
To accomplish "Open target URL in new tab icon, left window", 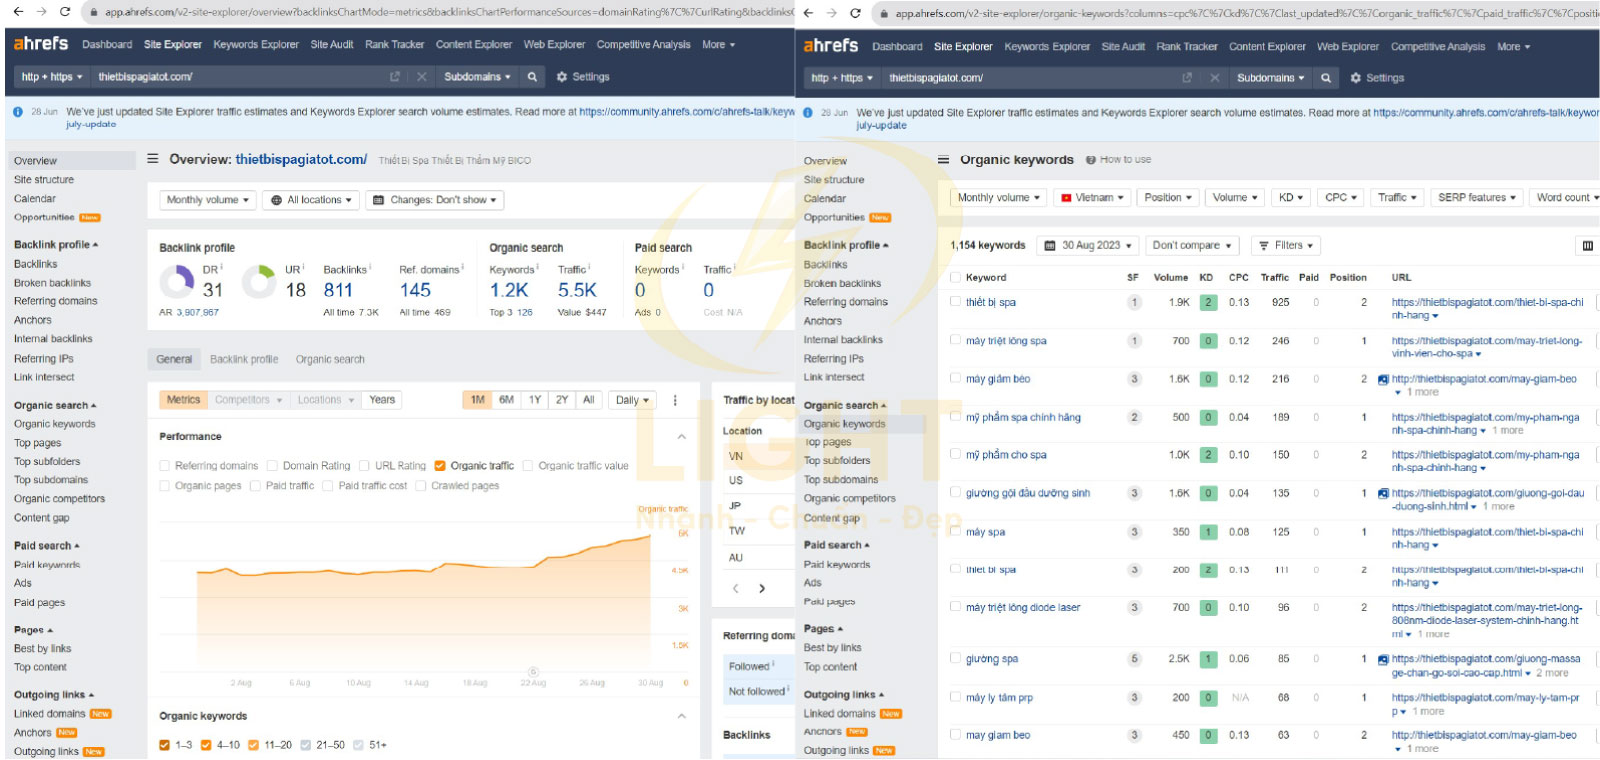I will 394,77.
